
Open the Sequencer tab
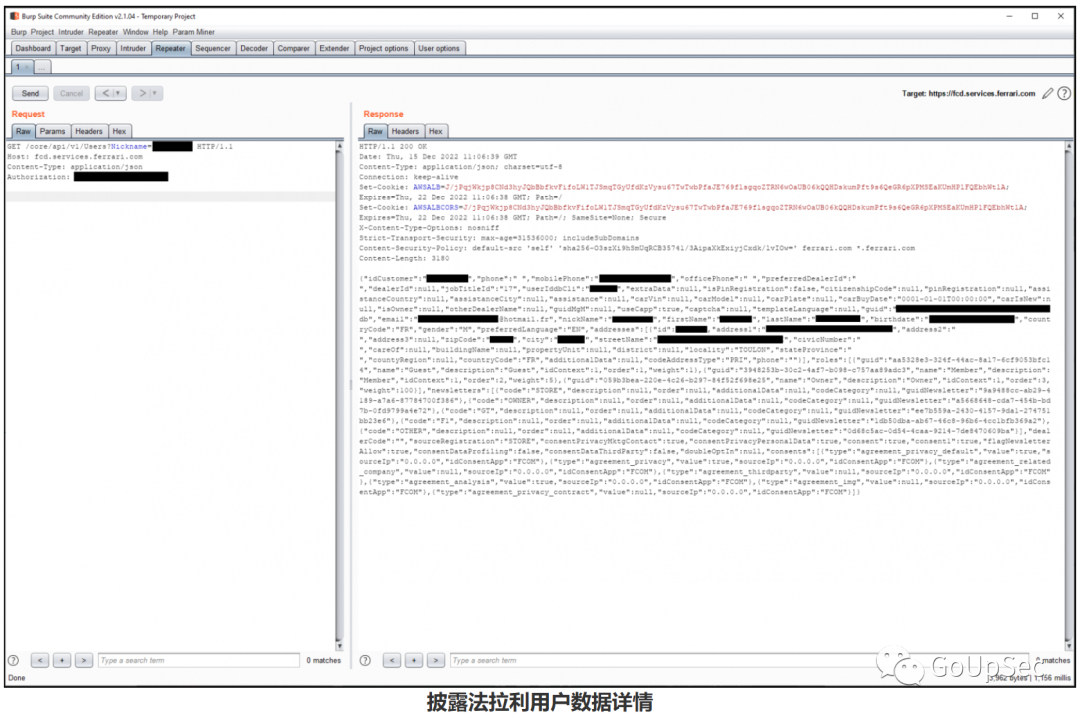213,48
